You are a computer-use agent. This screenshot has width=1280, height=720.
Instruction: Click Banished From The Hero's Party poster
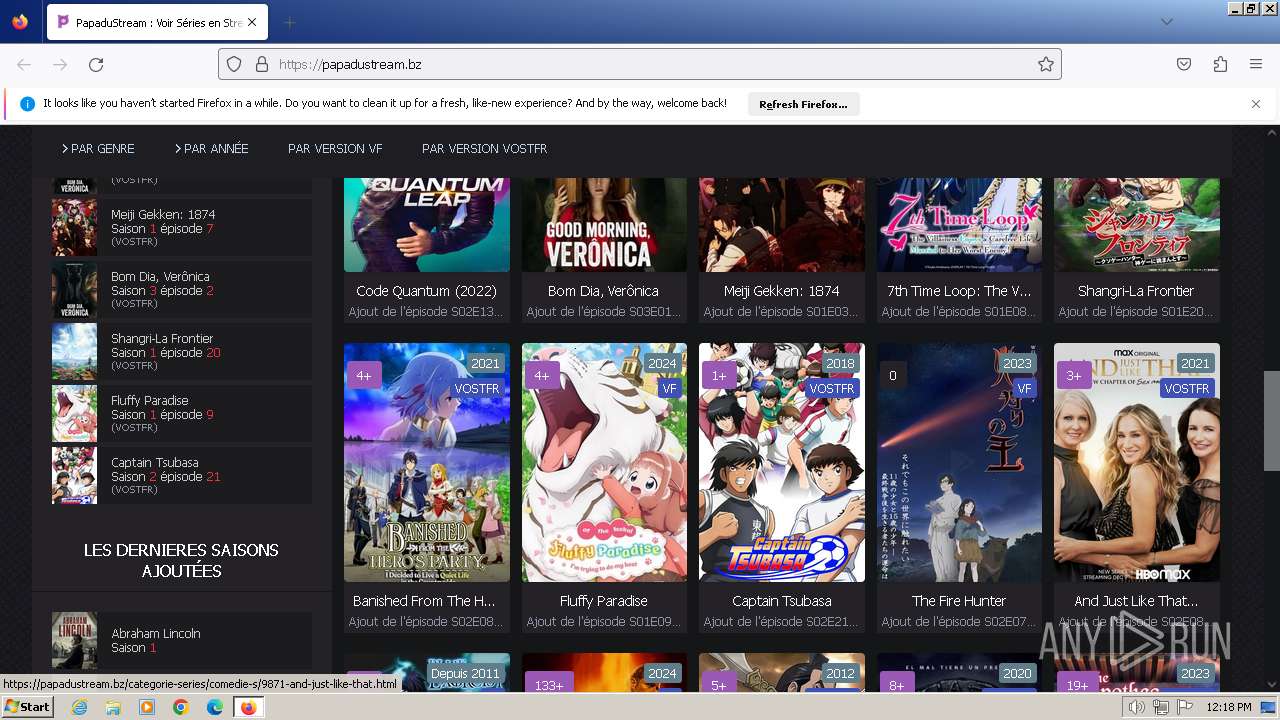[427, 462]
